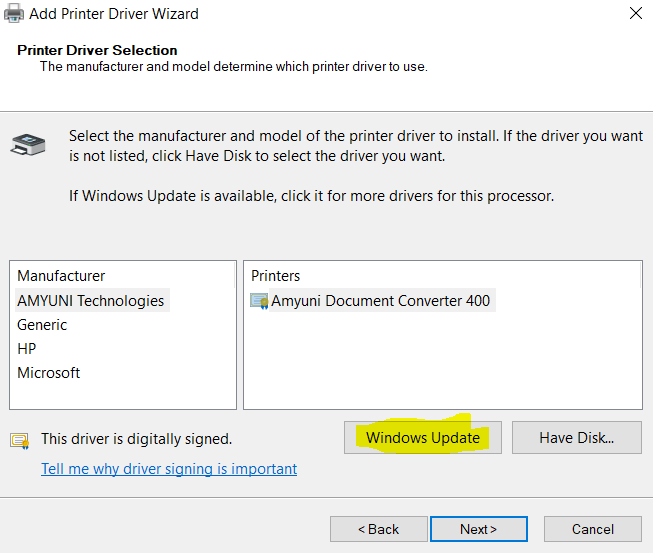The height and width of the screenshot is (553, 653).
Task: Select Amyuni Document Converter 400 printer
Action: pos(380,300)
